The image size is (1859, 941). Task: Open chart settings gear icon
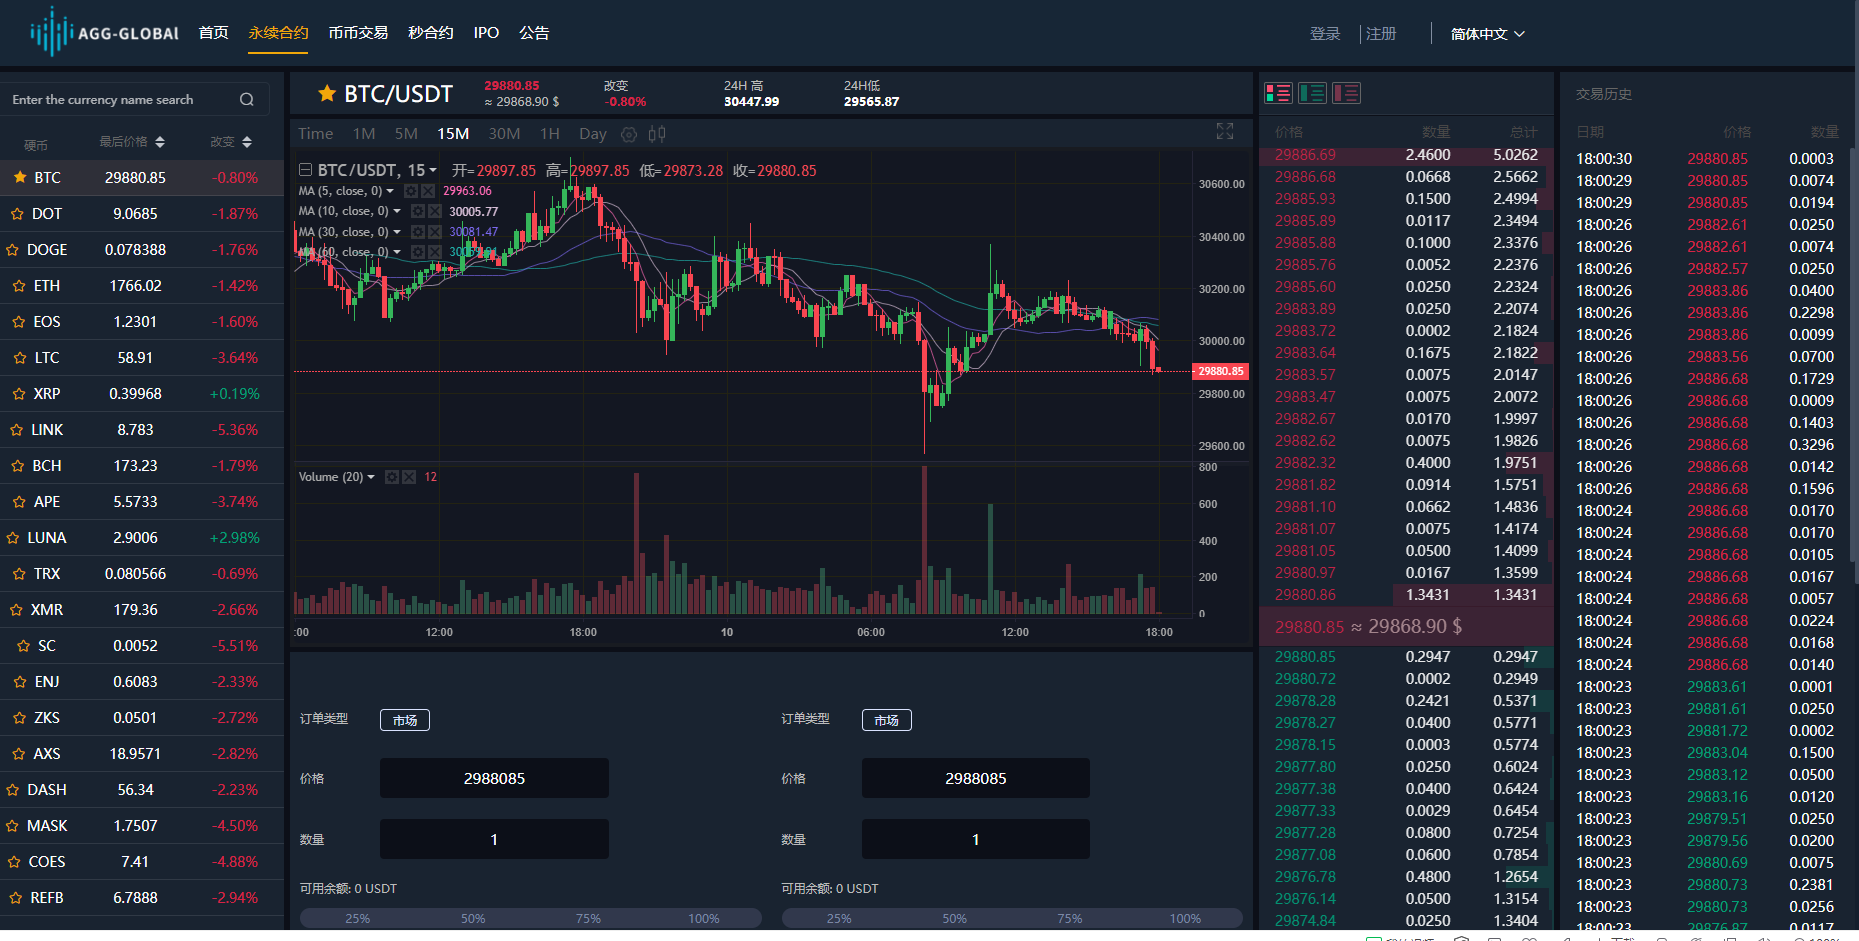point(629,134)
